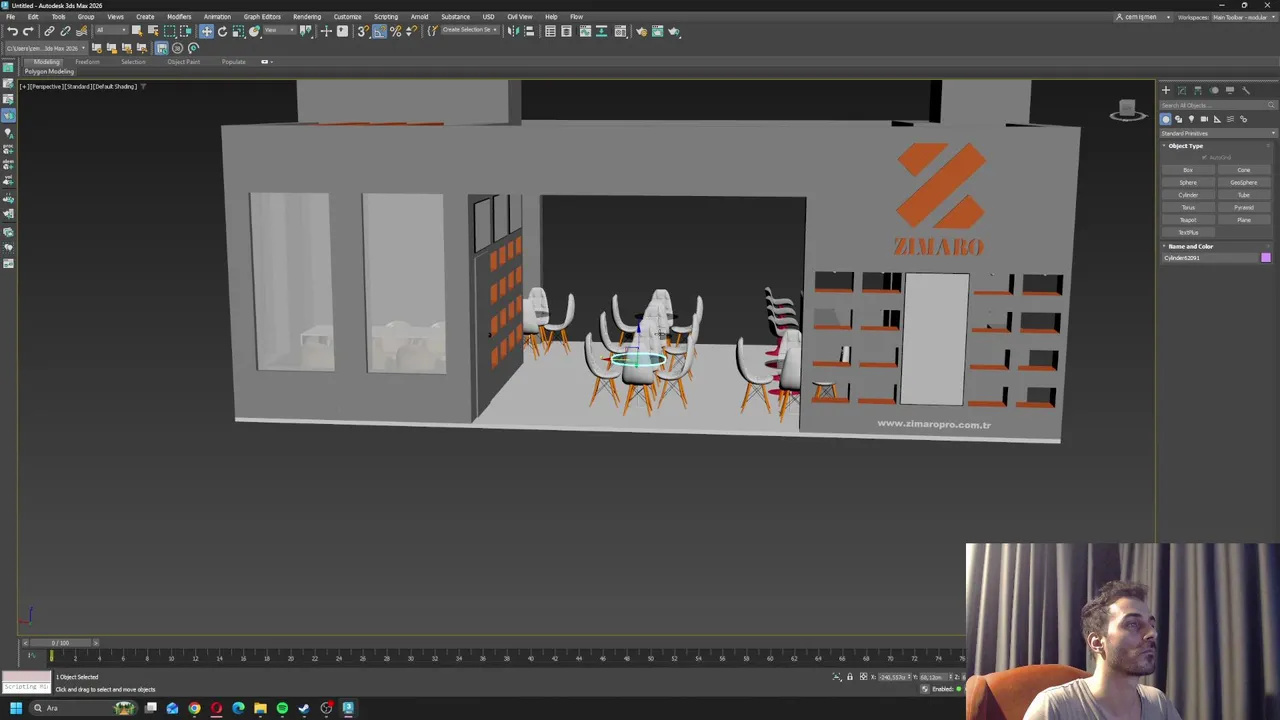
Task: Click the Mirror tool icon
Action: pos(512,31)
